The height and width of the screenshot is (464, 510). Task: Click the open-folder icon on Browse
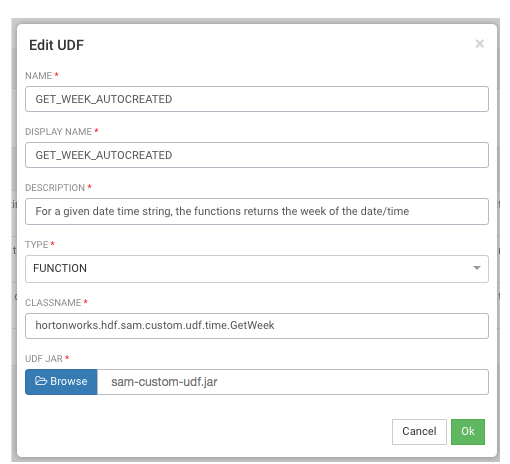[41, 381]
